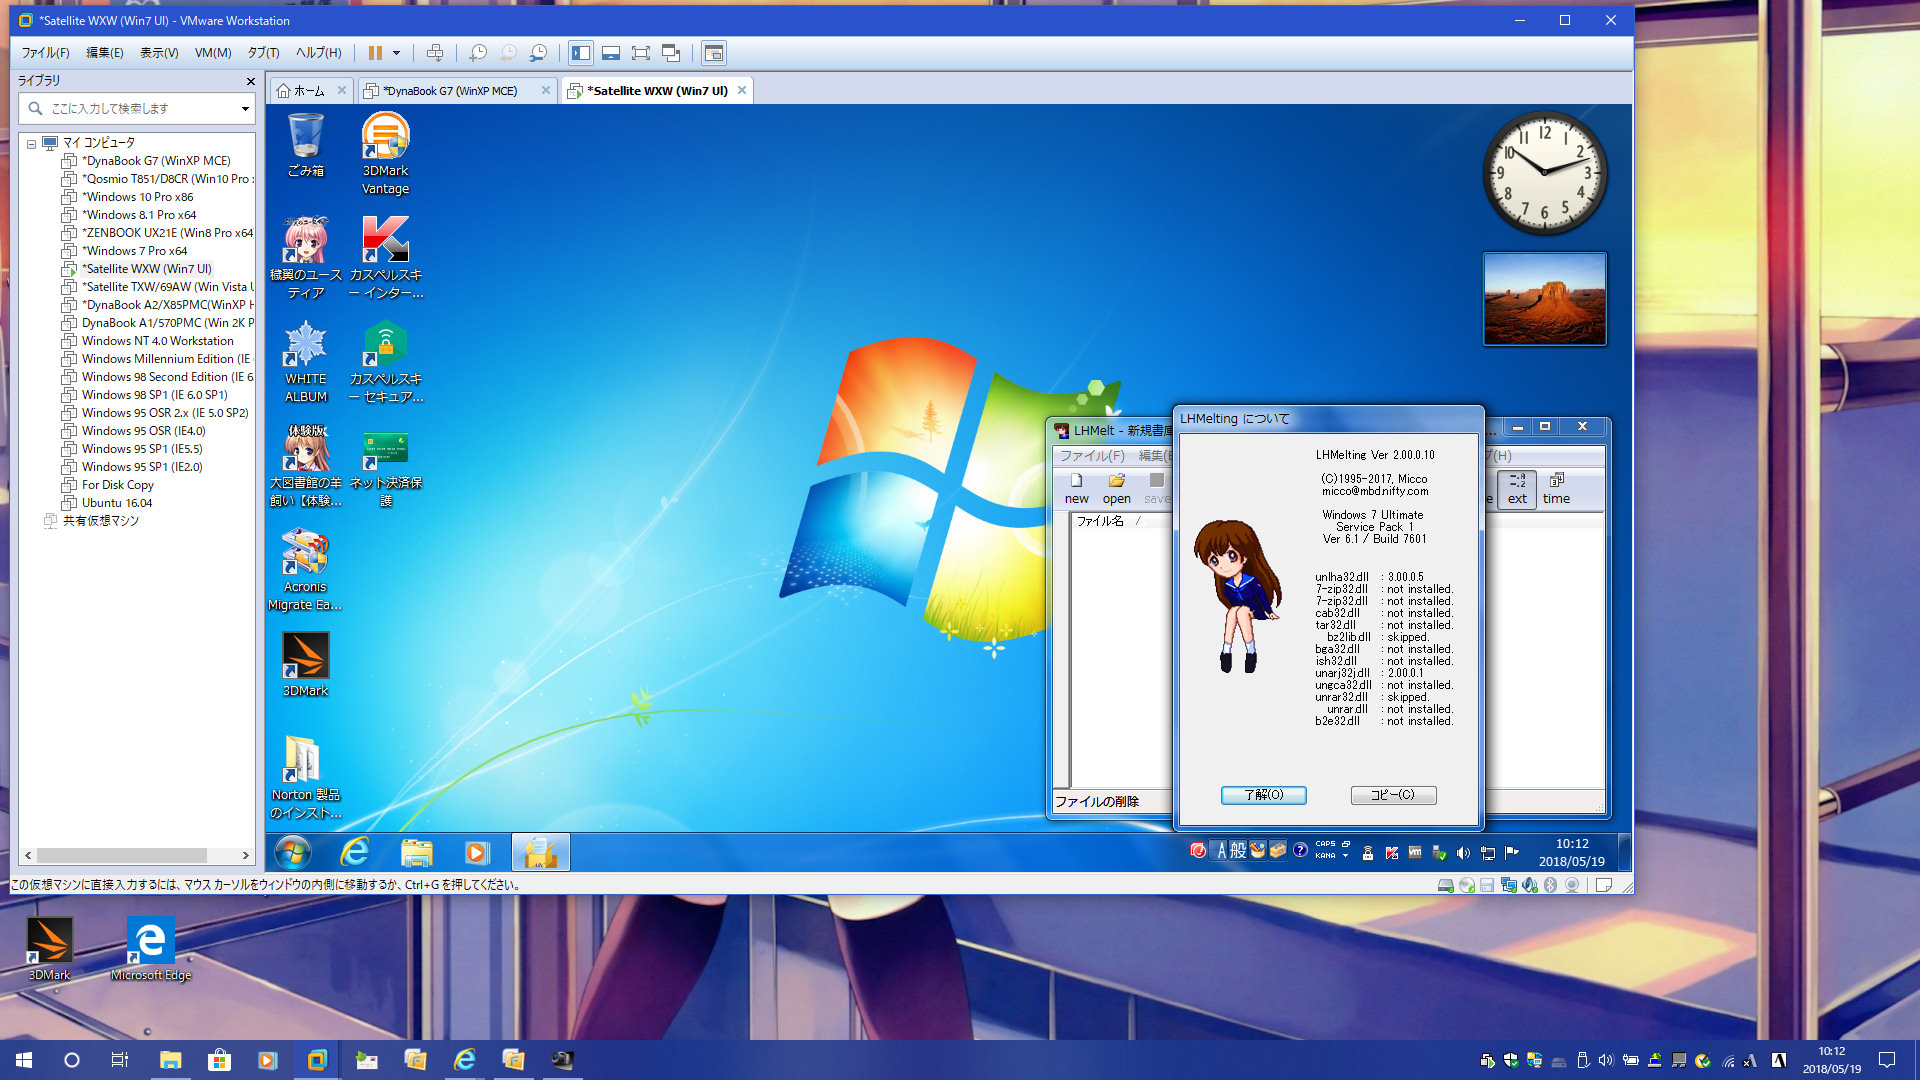This screenshot has width=1920, height=1080.
Task: Select Windows 7 Pro x64 in library
Action: tap(135, 251)
